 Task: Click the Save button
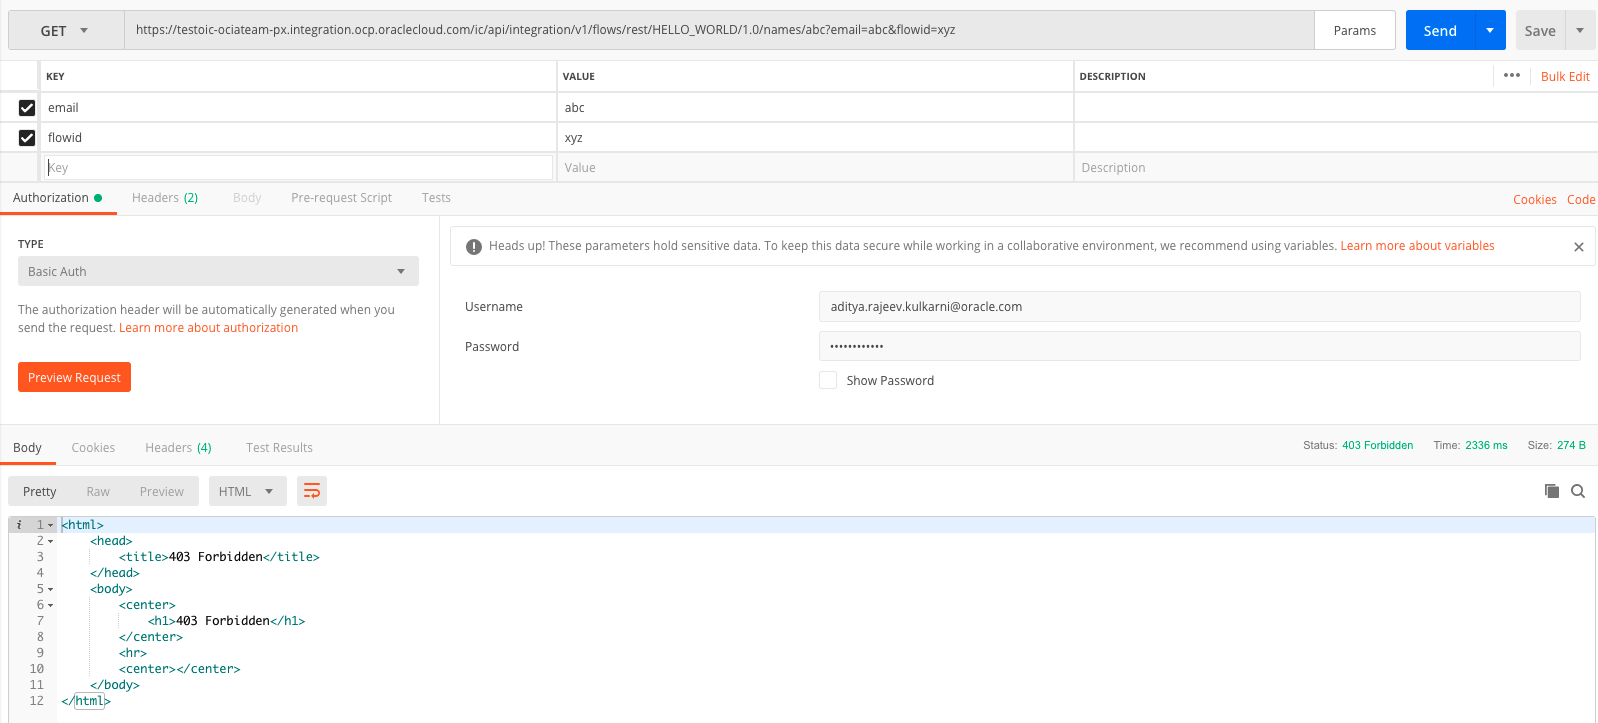coord(1540,31)
